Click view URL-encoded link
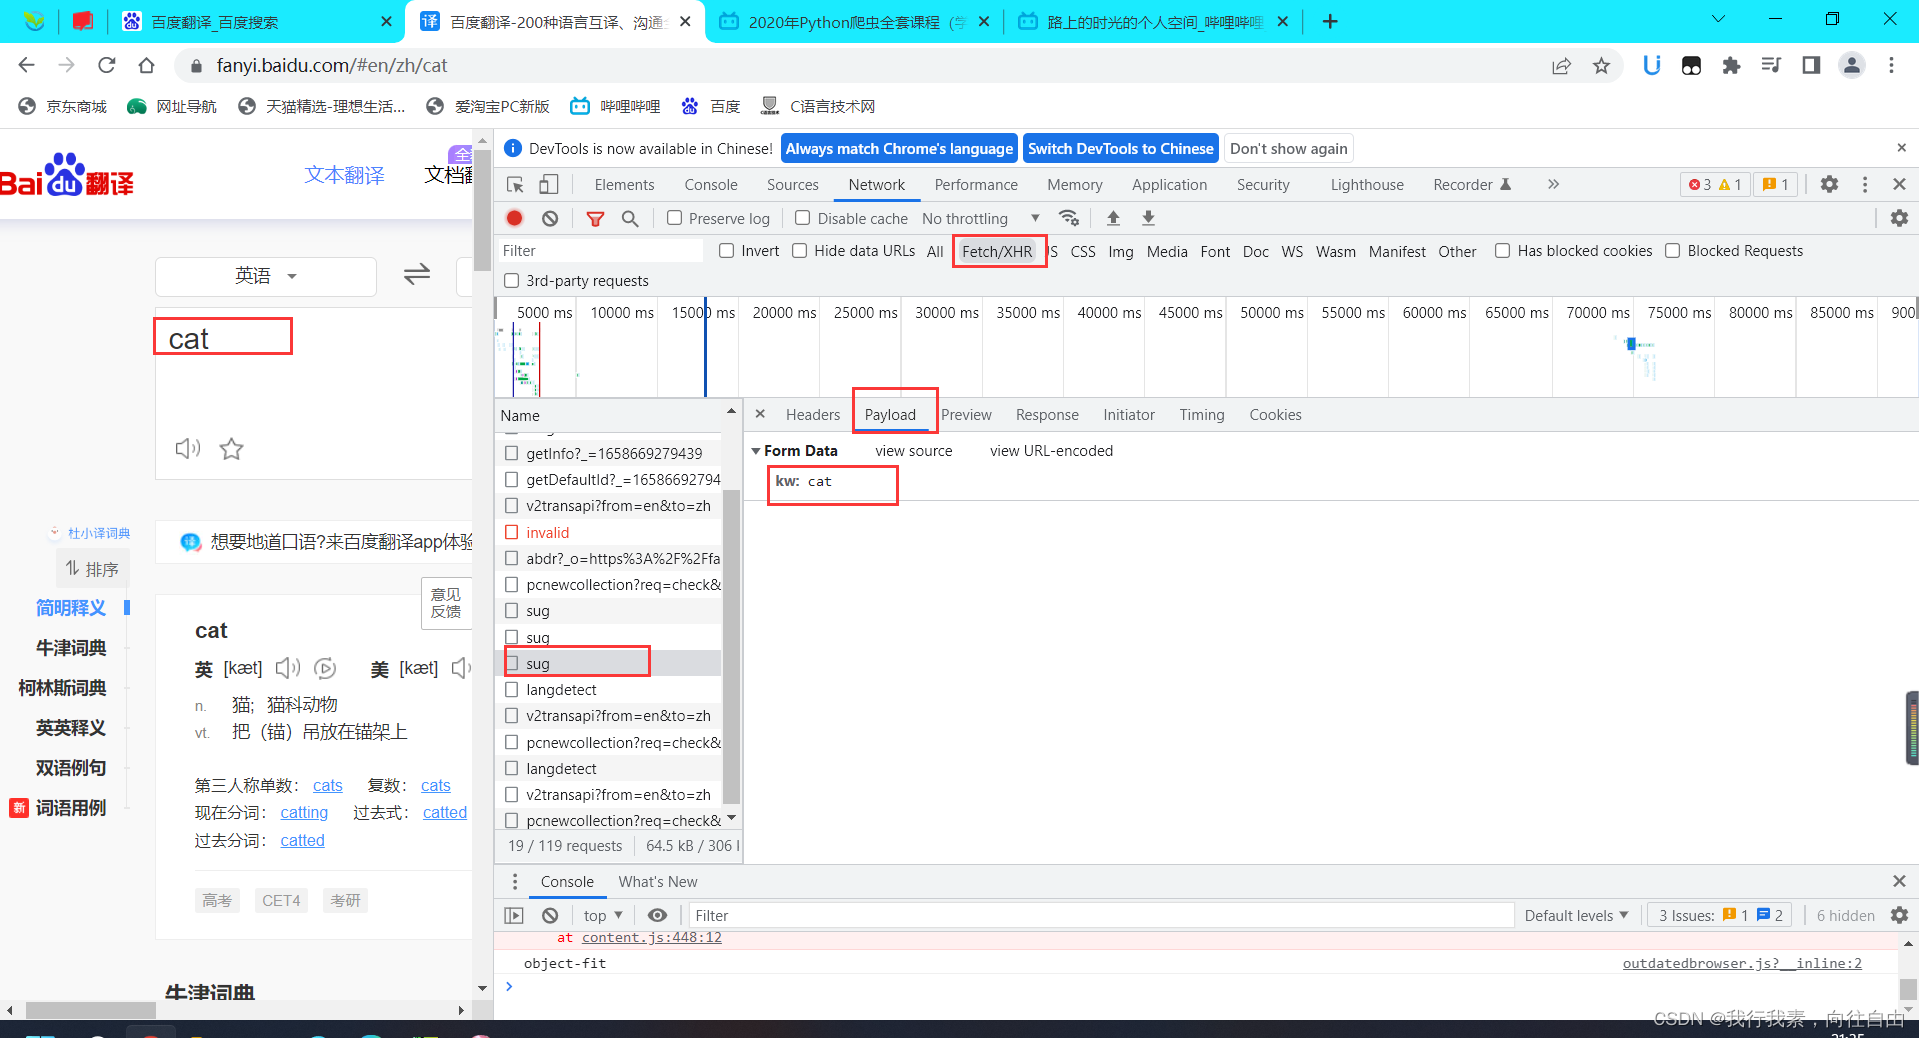The image size is (1919, 1038). point(1051,451)
